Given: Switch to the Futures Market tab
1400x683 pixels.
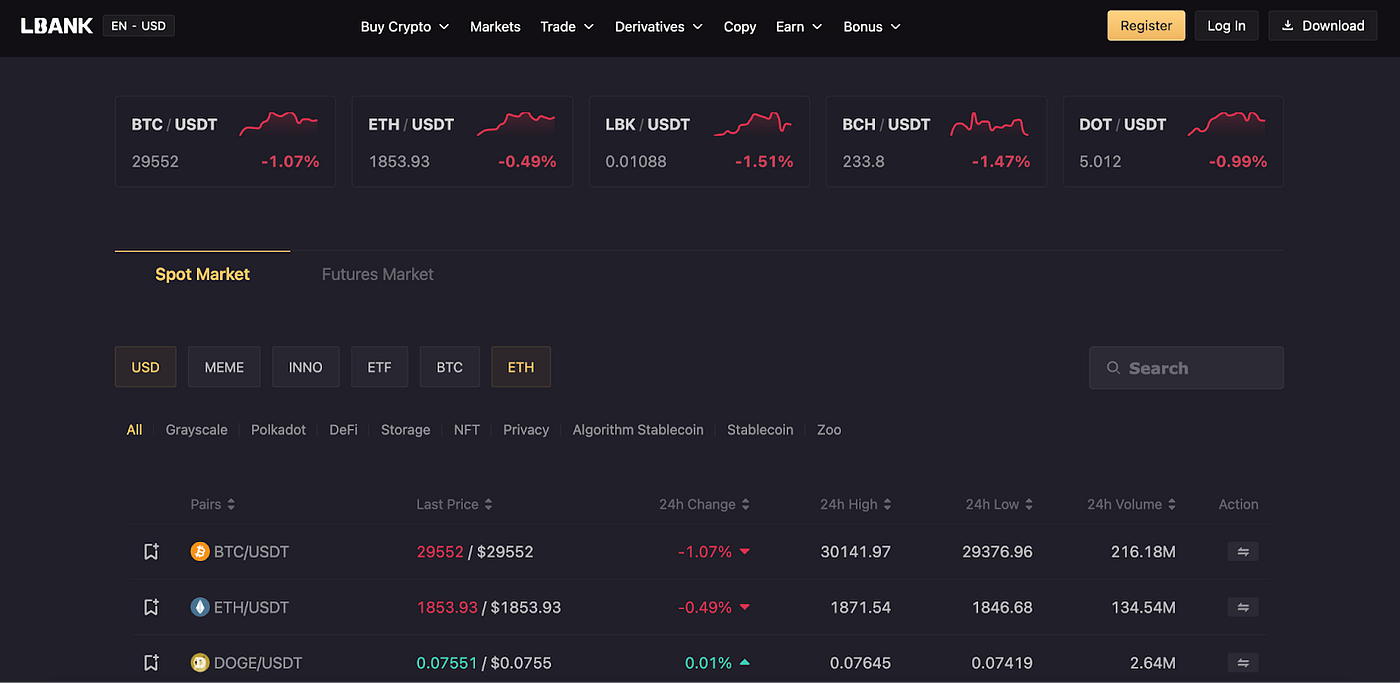Looking at the screenshot, I should point(377,274).
